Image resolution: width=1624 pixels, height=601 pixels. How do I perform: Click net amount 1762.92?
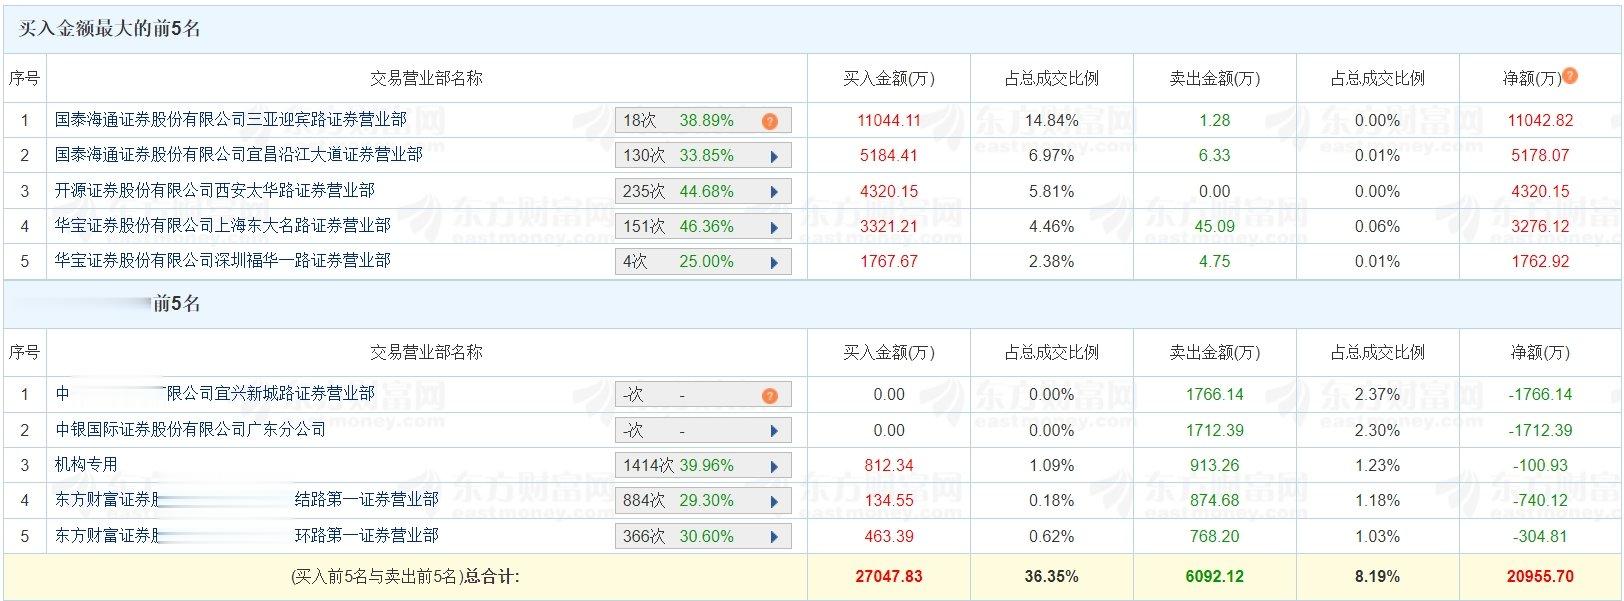1540,261
